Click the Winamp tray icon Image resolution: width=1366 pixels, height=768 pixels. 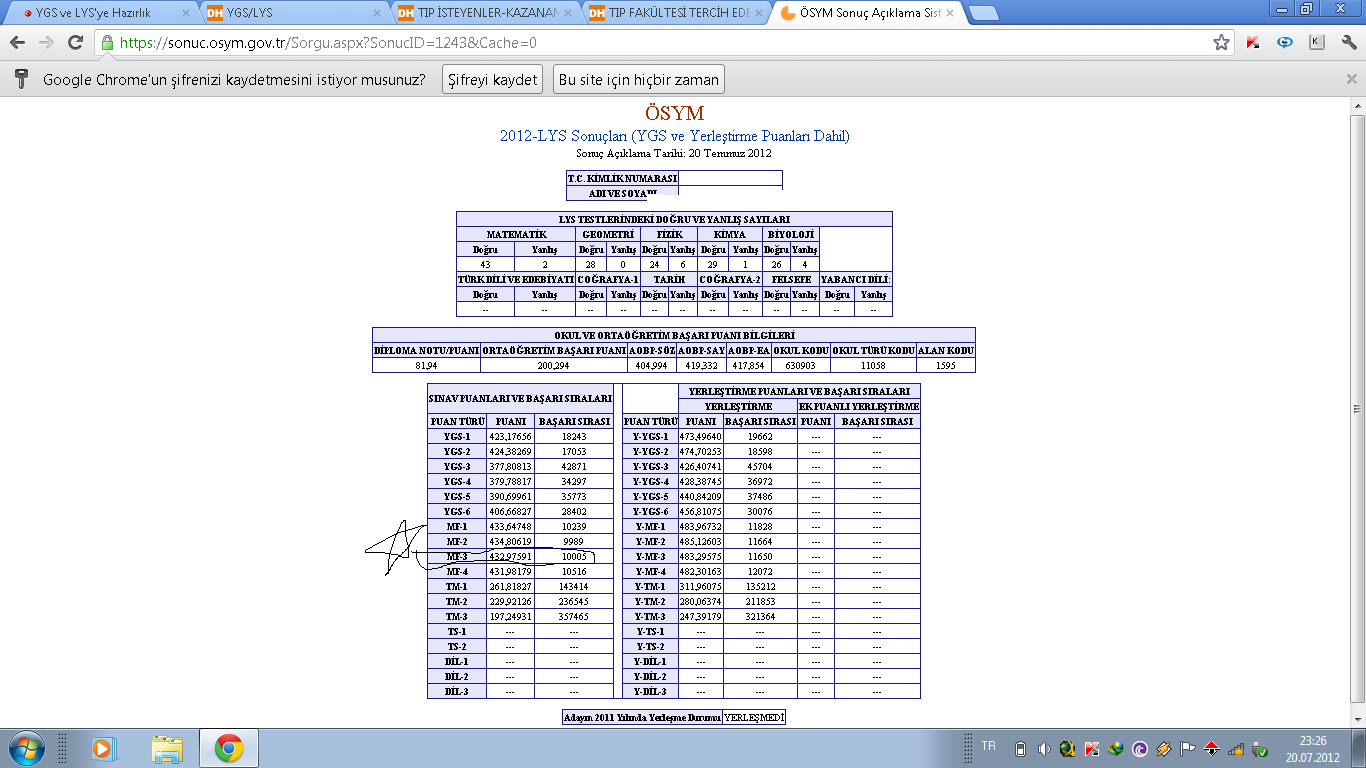tap(1163, 748)
